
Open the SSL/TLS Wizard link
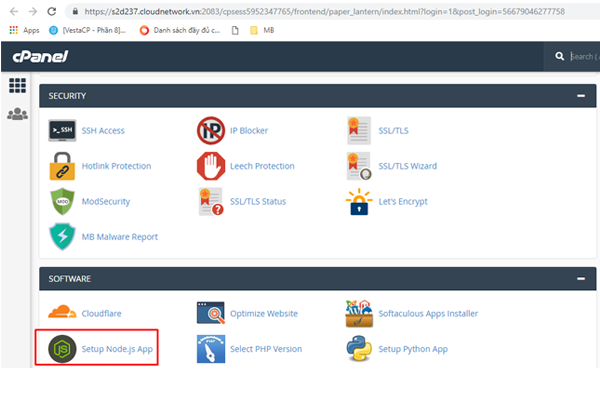(x=408, y=166)
